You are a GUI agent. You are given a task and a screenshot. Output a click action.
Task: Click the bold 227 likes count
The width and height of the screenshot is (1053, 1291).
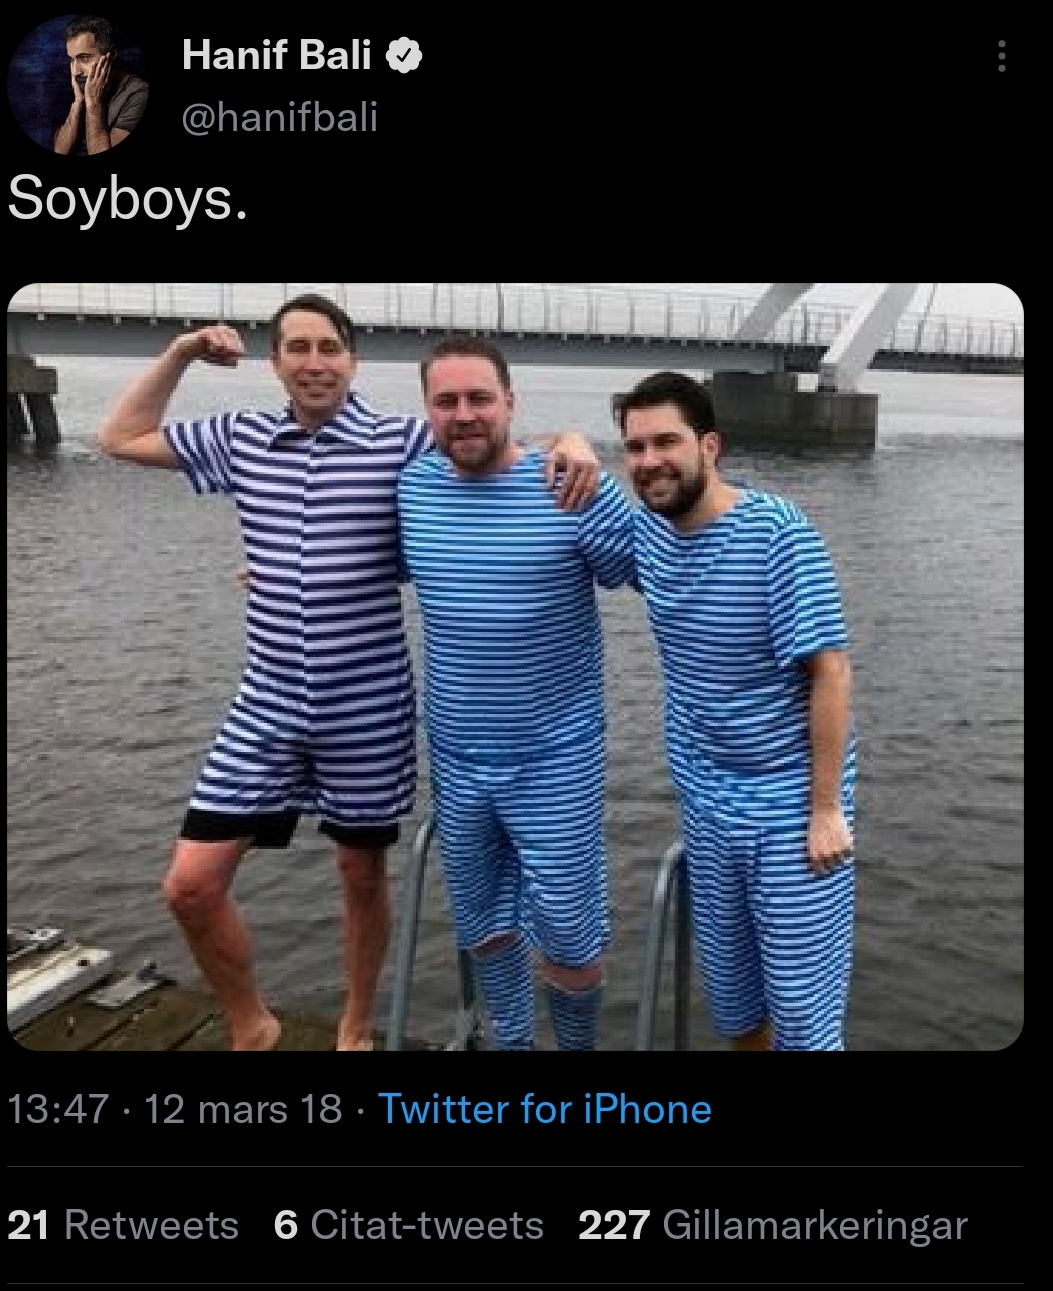614,1225
